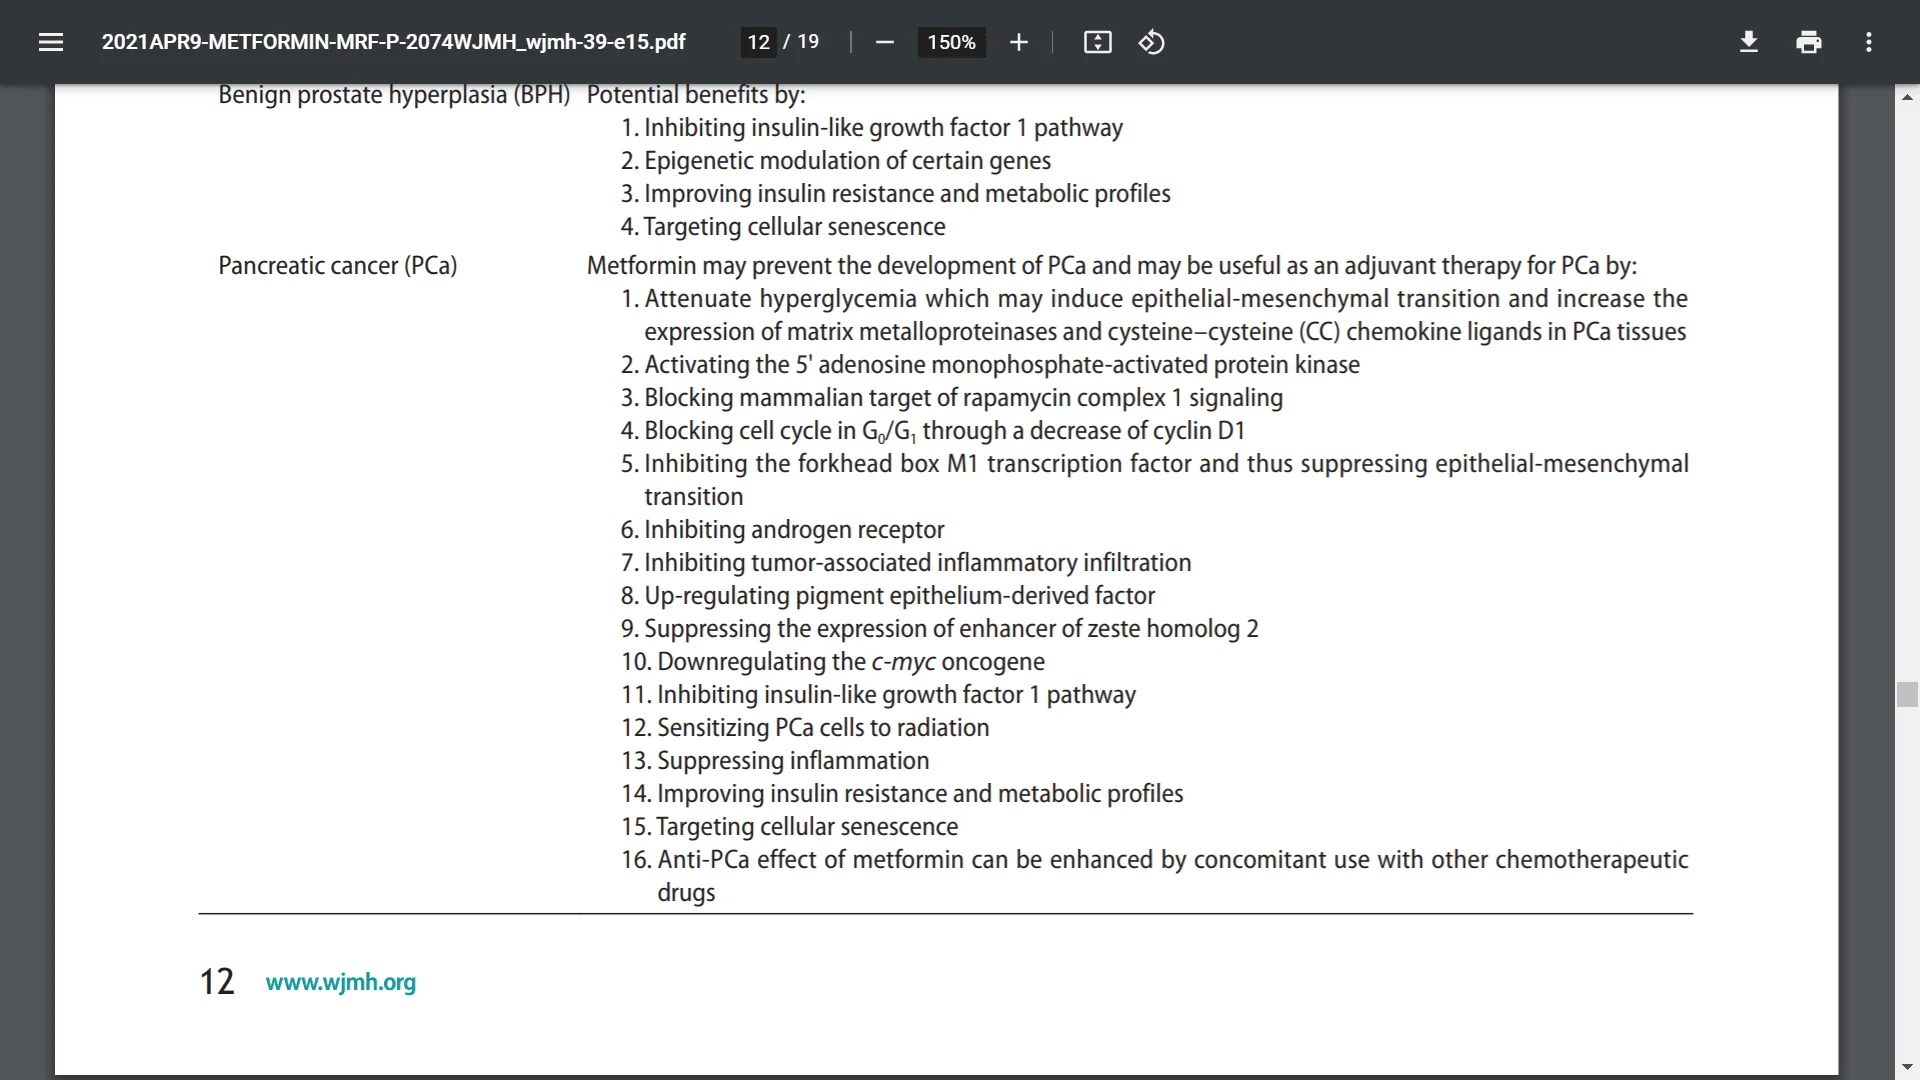Viewport: 1920px width, 1080px height.
Task: Click item 11 'Inhibiting insulin-like growth factor'
Action: [878, 695]
